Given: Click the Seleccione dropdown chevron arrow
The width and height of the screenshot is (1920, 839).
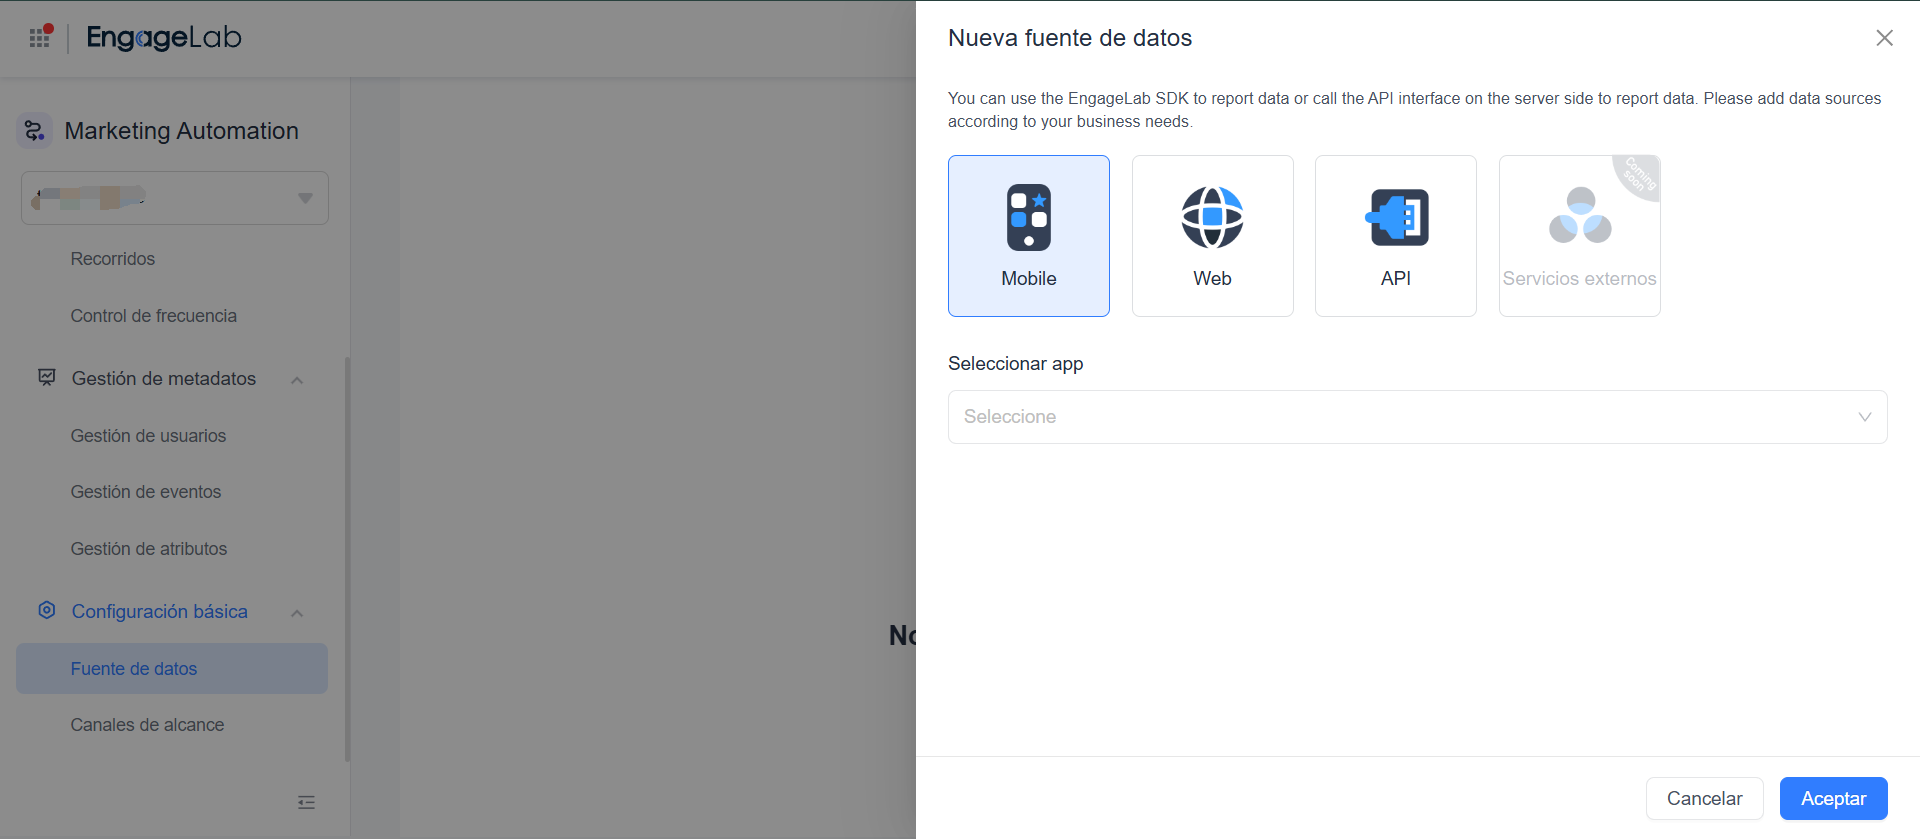Looking at the screenshot, I should [x=1865, y=417].
